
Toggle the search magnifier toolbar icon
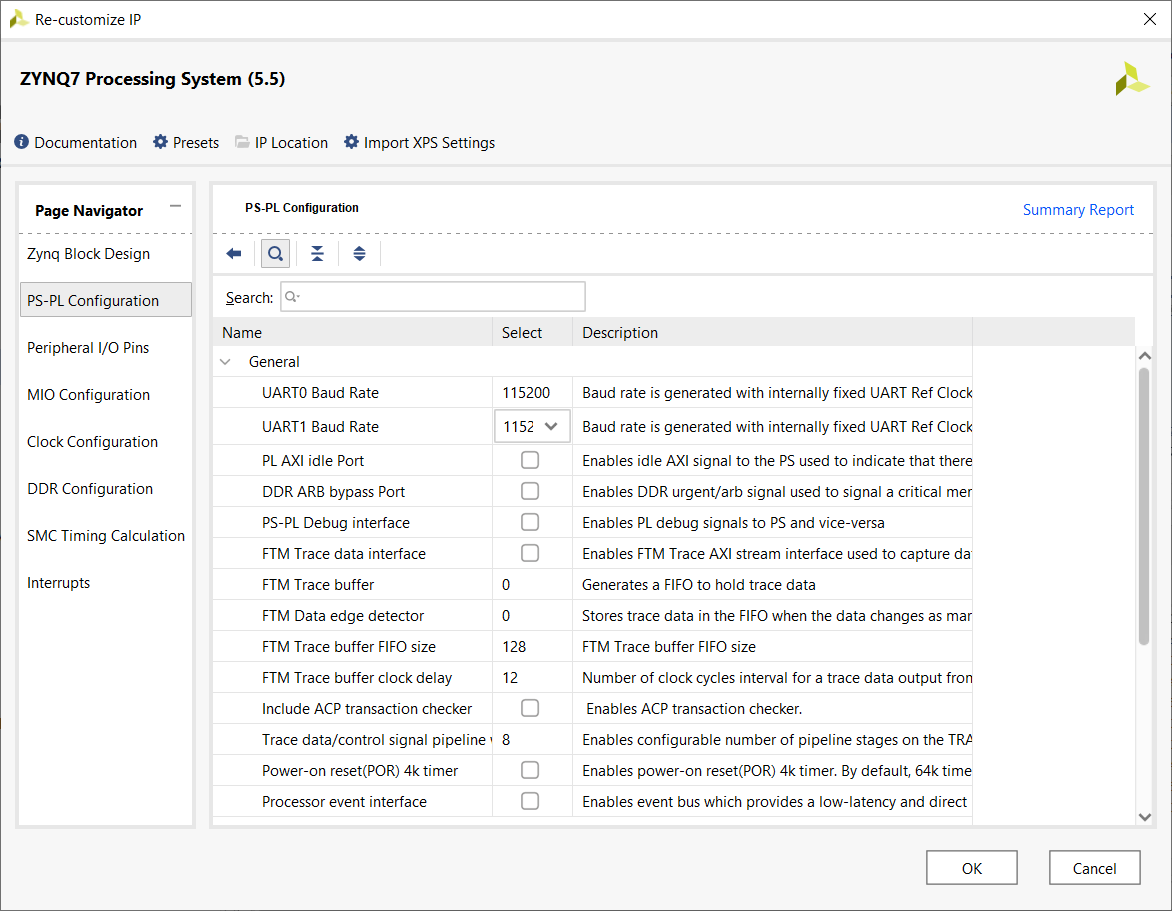tap(275, 253)
